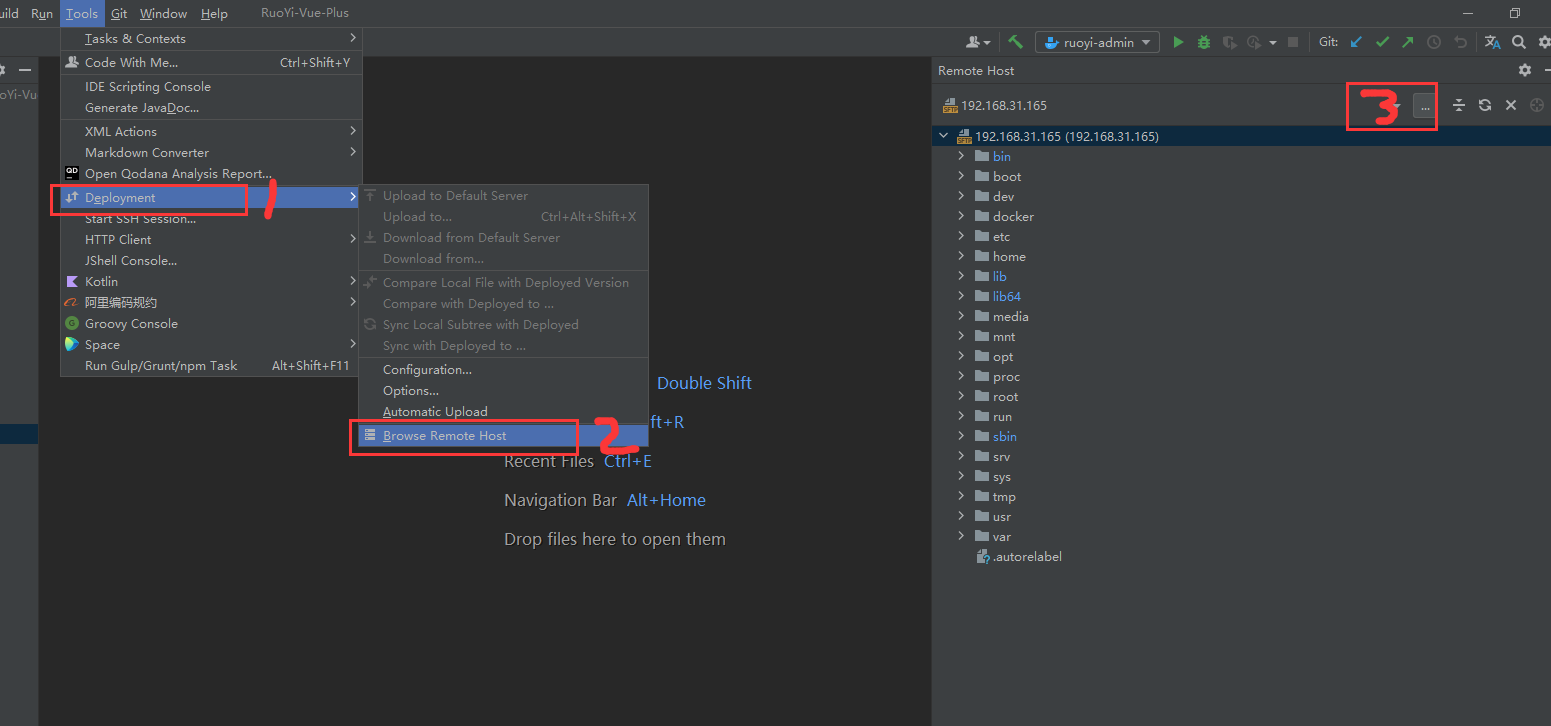Screen dimensions: 1551x726
Task: Click the ellipsis server configuration button
Action: (1425, 105)
